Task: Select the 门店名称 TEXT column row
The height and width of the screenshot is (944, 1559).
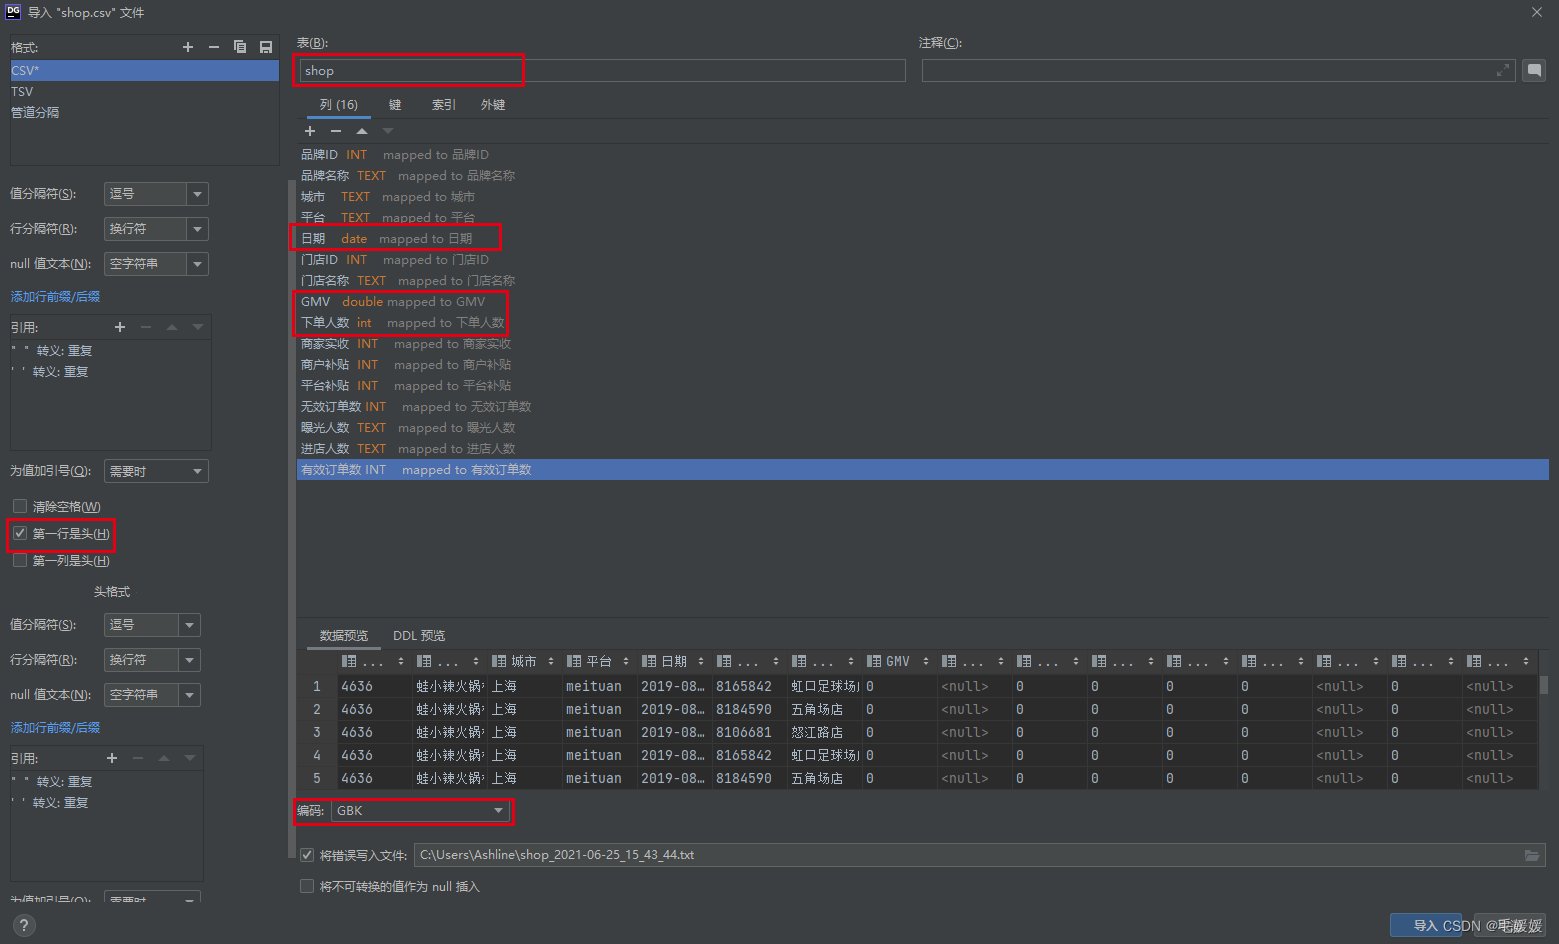Action: [923, 281]
